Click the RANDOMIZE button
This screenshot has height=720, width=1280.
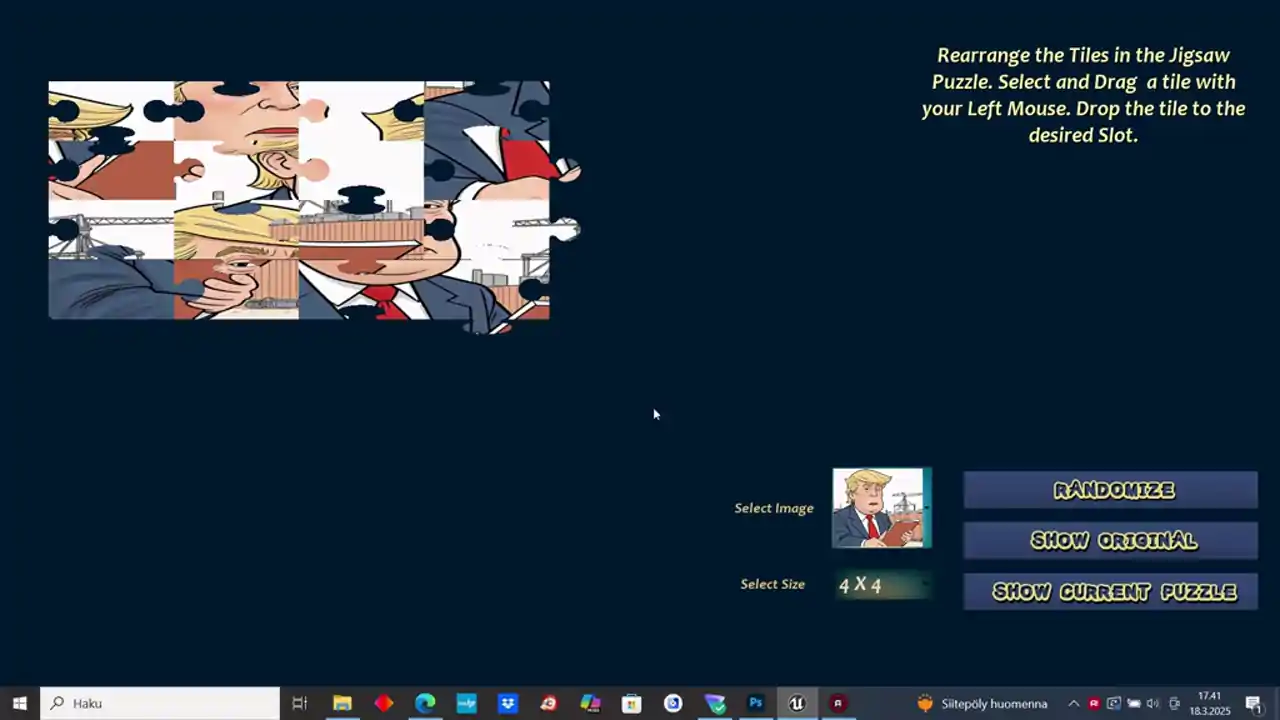1110,490
